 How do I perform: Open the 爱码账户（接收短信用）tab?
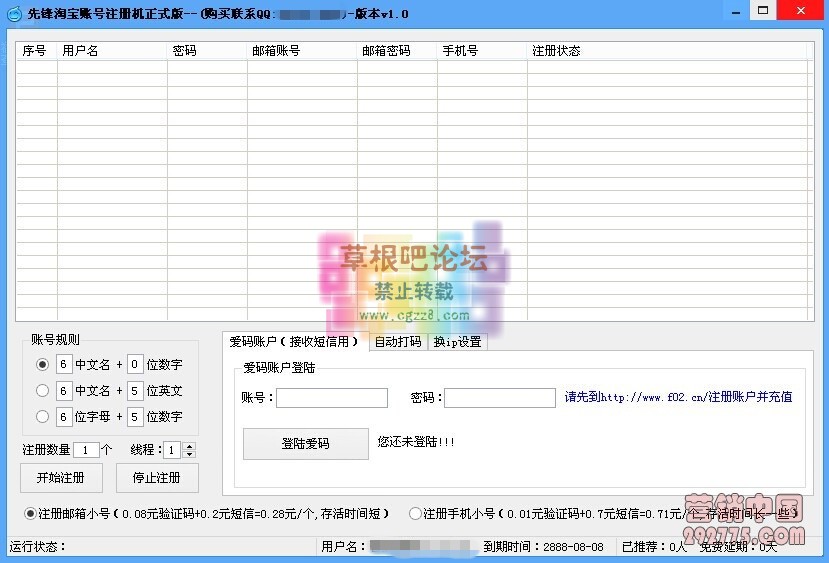[294, 342]
